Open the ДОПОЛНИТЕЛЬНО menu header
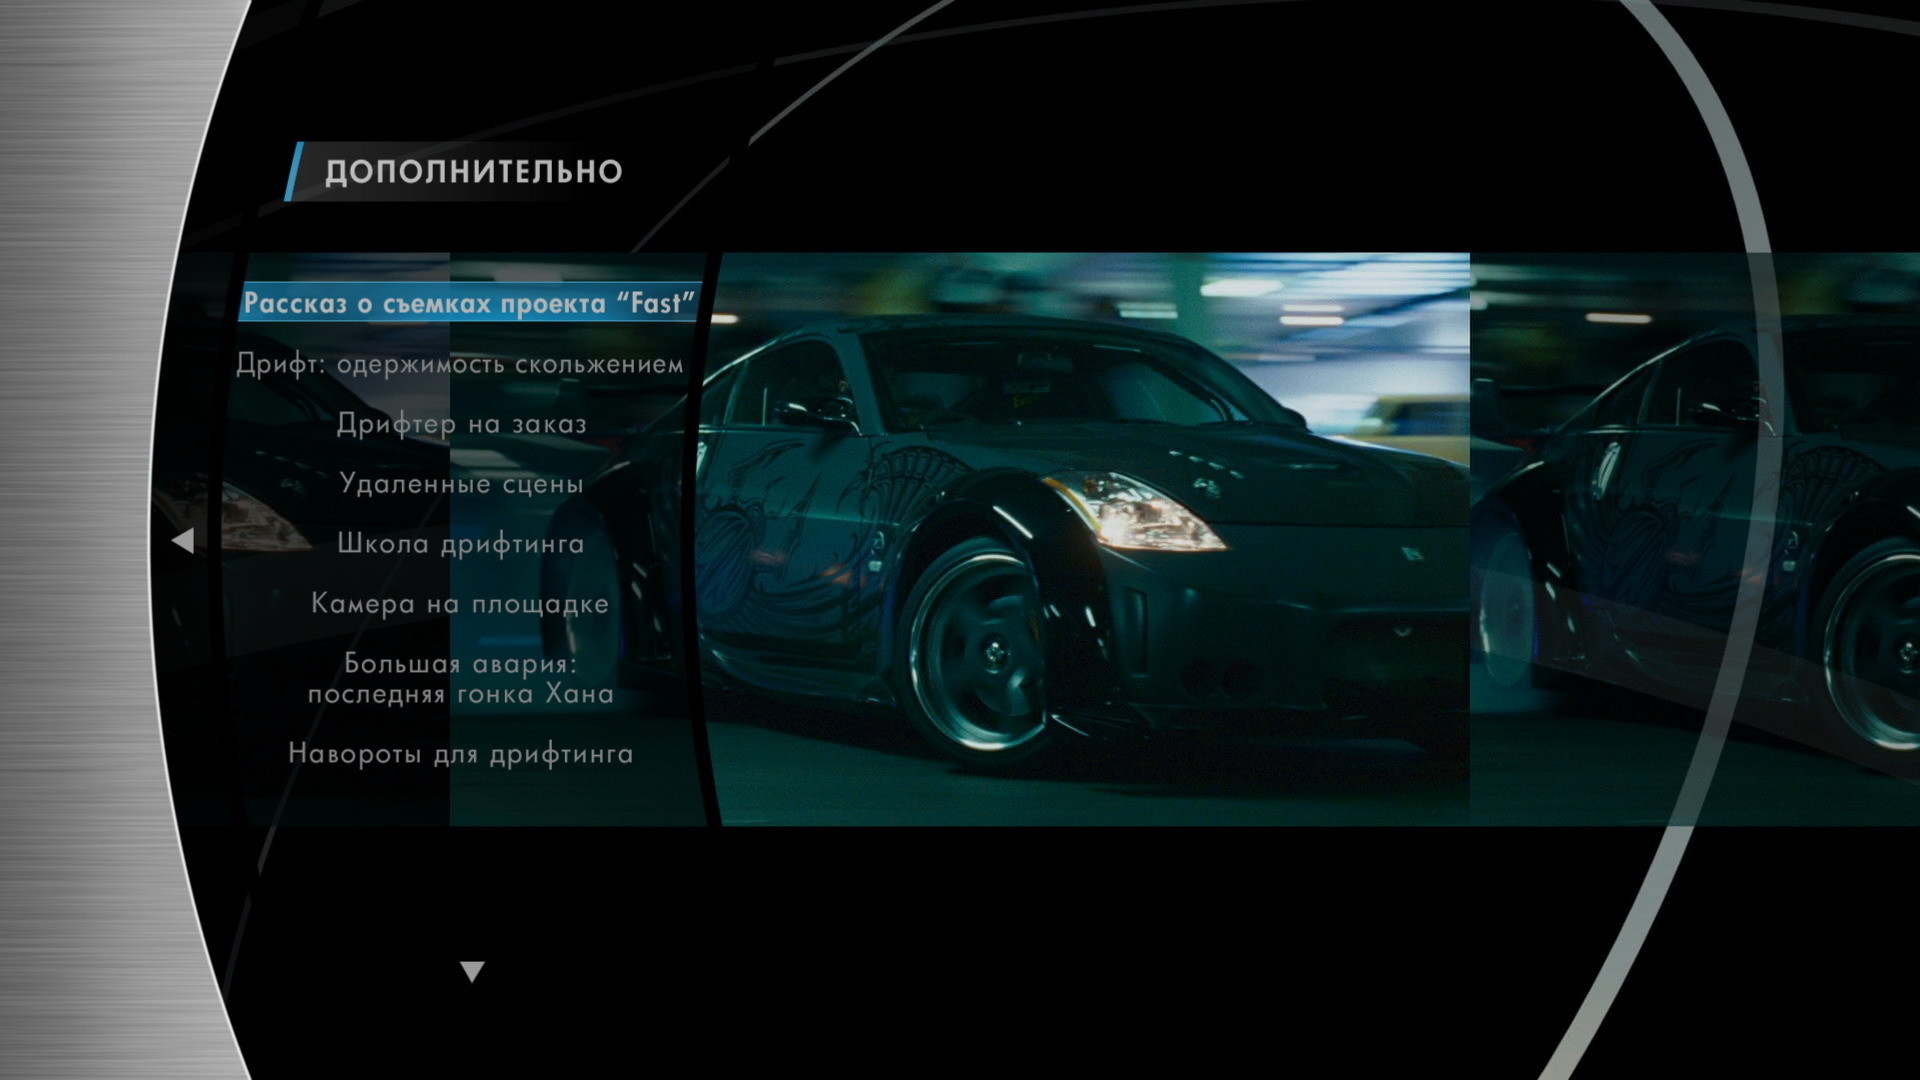1920x1080 pixels. (473, 171)
